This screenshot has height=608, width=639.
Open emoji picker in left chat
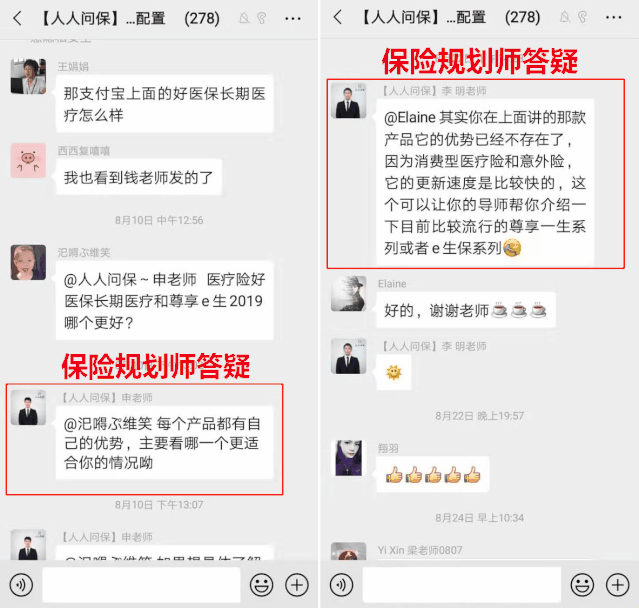click(x=261, y=585)
